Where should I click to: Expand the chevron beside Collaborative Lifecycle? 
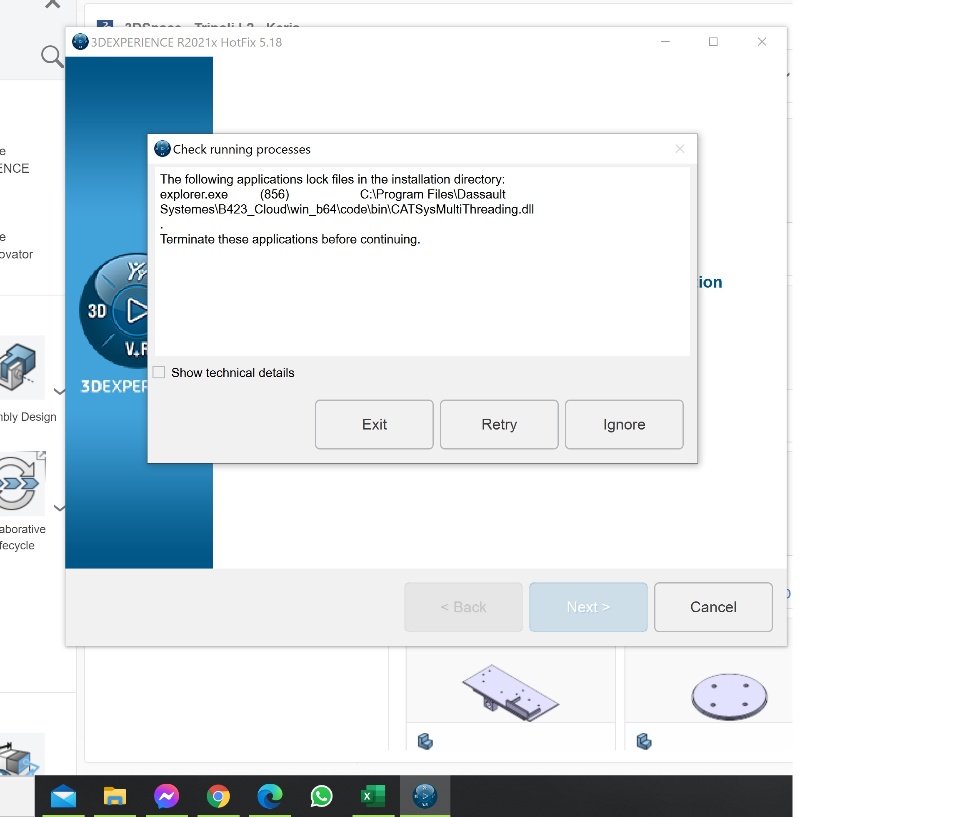point(59,507)
